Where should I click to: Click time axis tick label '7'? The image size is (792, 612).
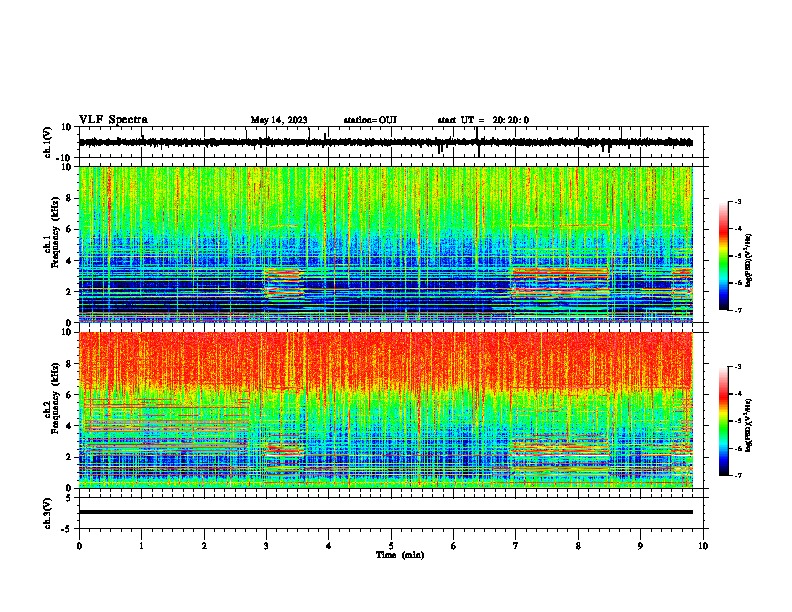(516, 546)
